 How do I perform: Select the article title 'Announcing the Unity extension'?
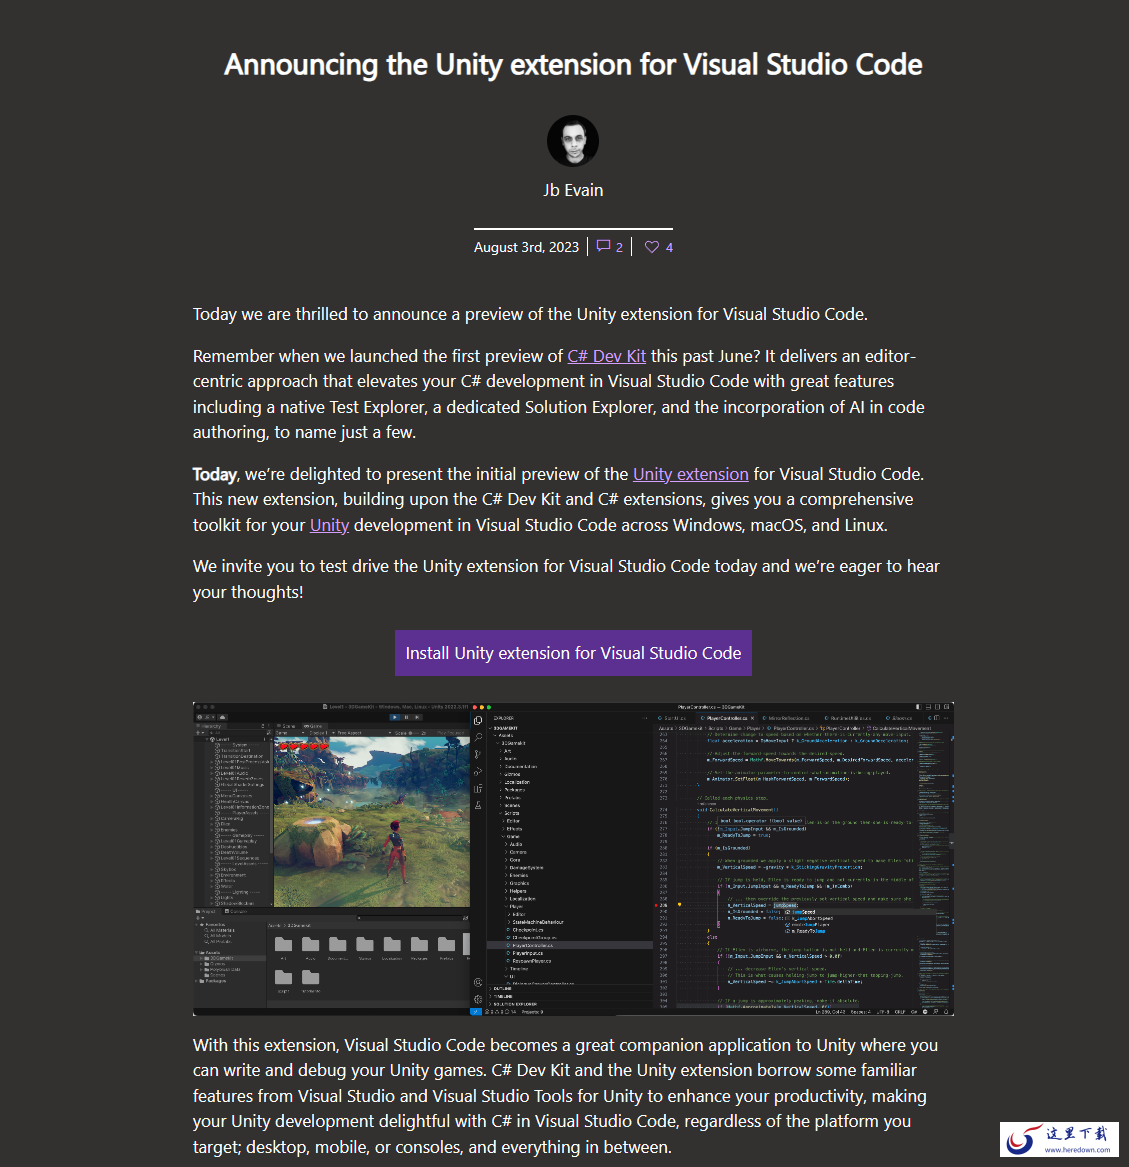pyautogui.click(x=573, y=65)
